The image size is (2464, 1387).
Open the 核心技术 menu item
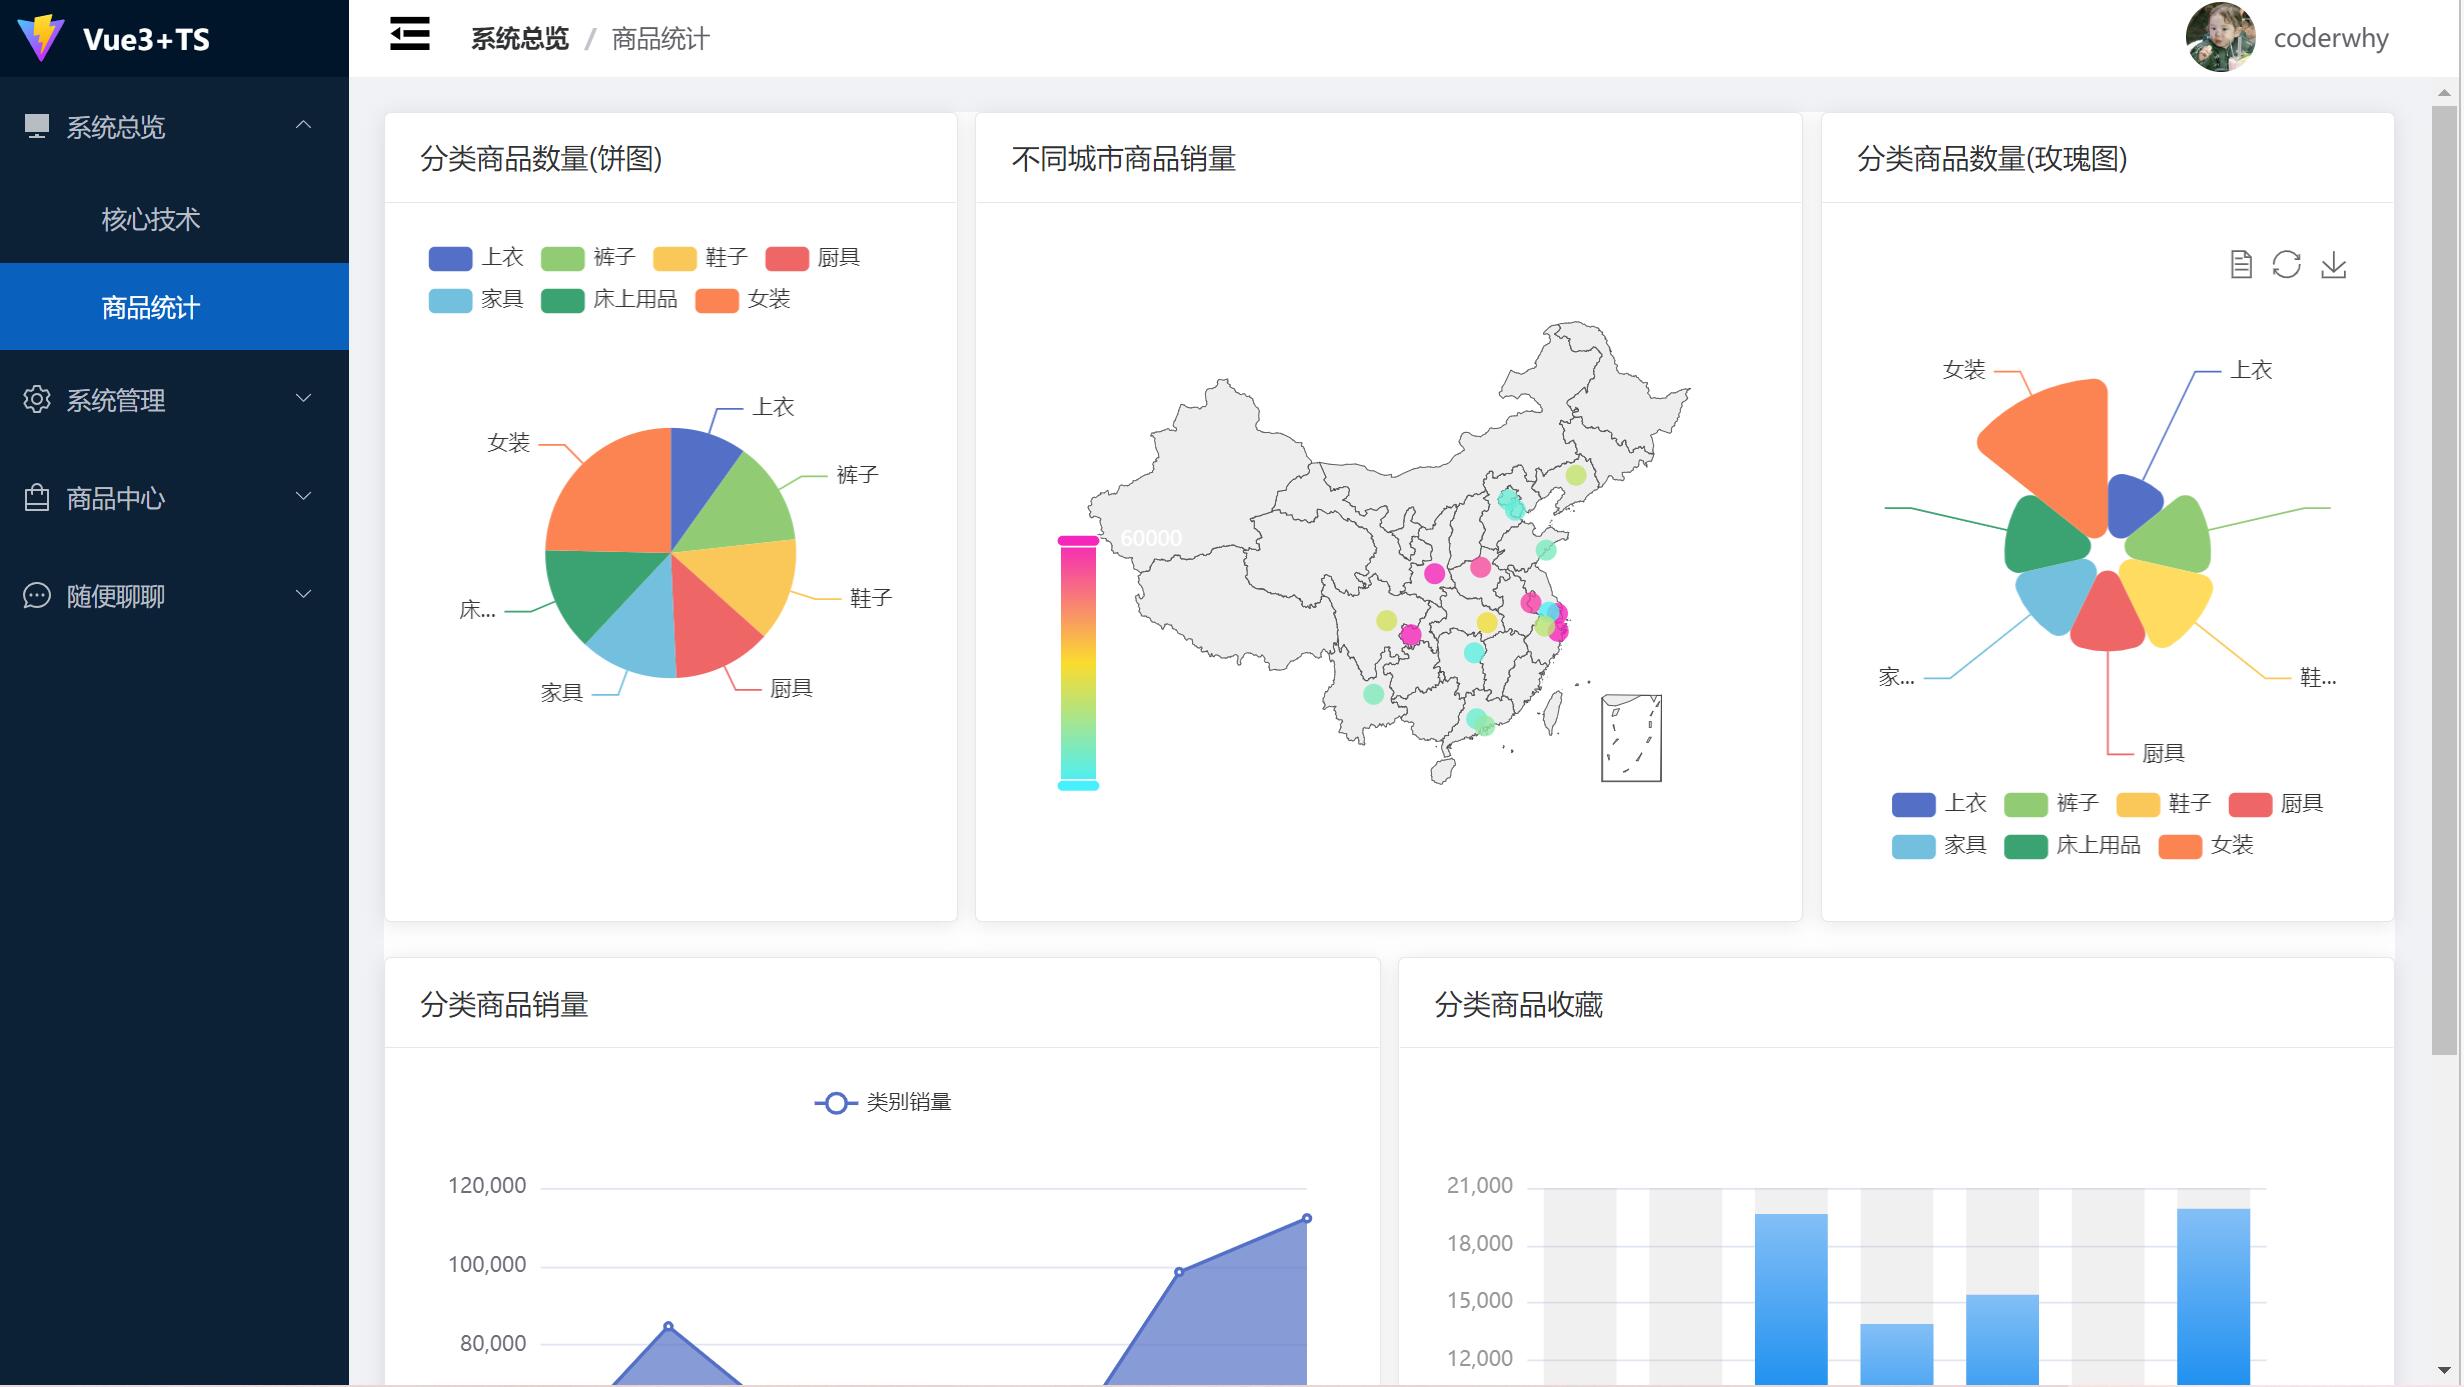(x=150, y=219)
